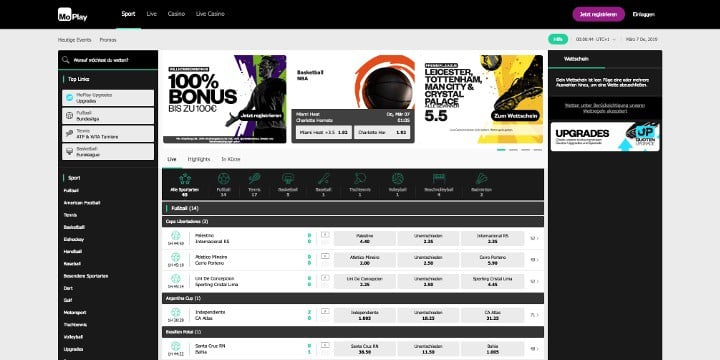Open timezone UTC+1 dropdown
The height and width of the screenshot is (360, 720).
coord(596,39)
